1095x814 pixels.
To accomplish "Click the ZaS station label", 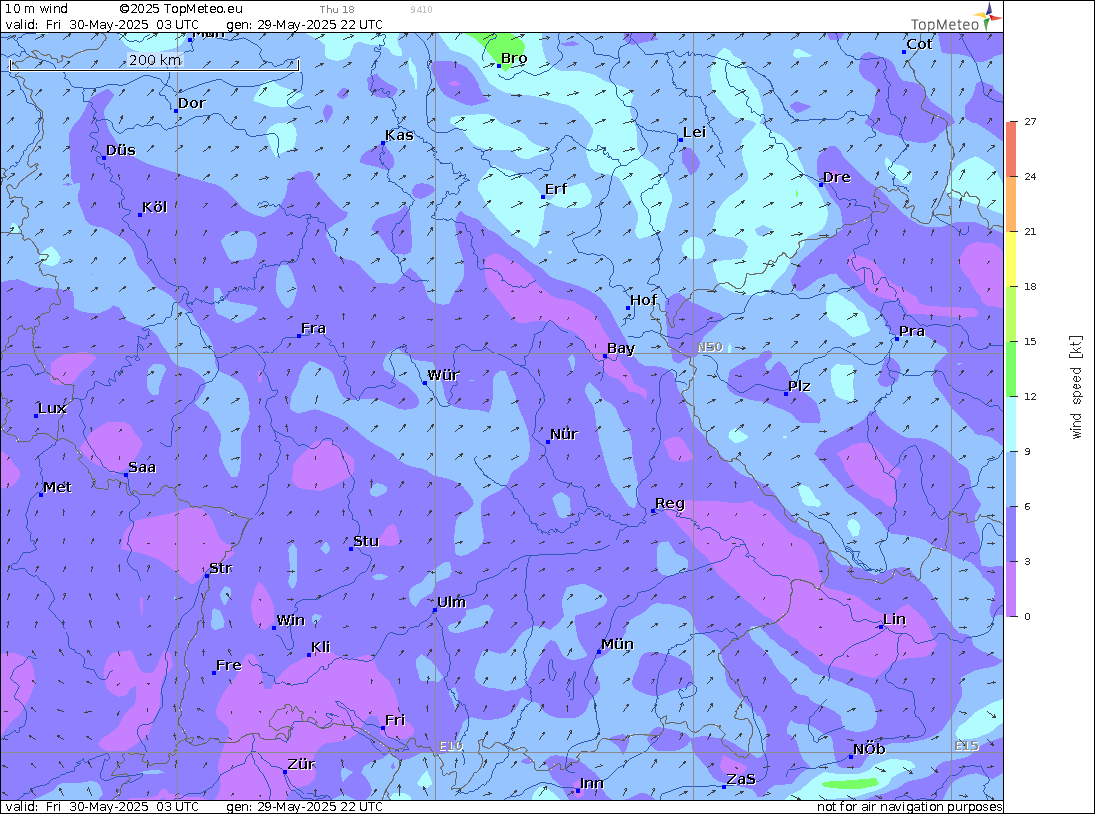I will 741,779.
